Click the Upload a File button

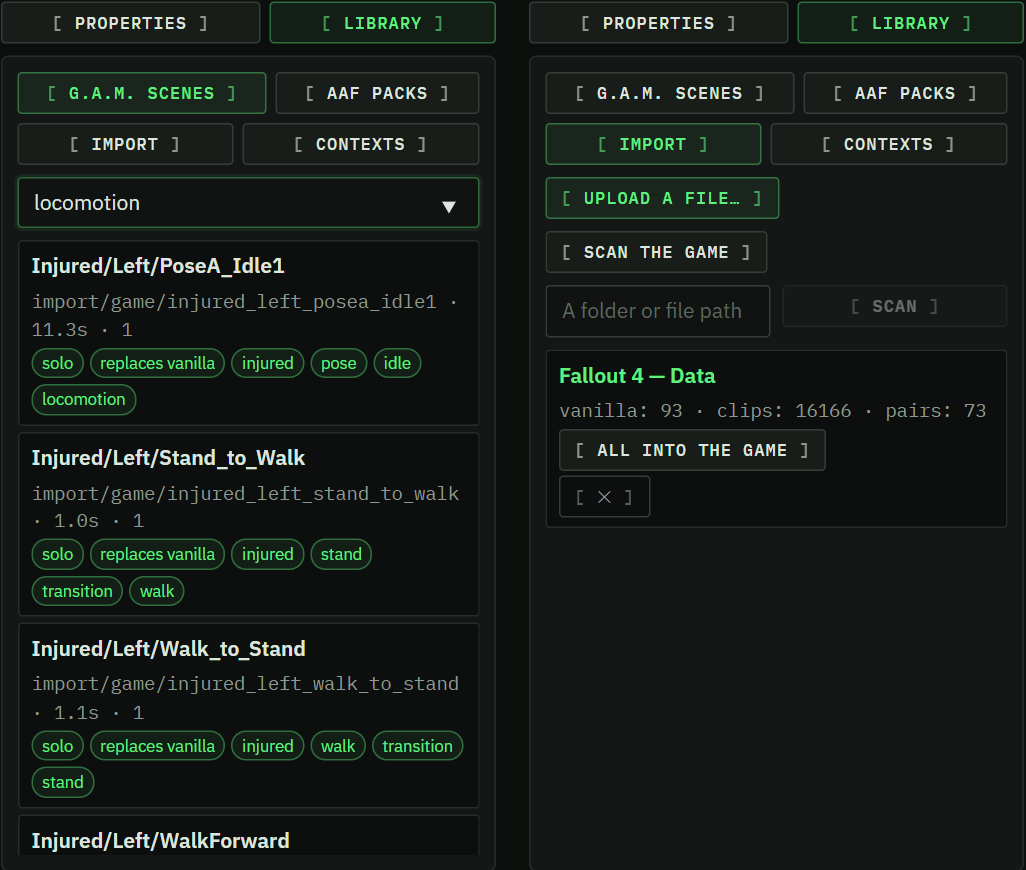click(x=662, y=198)
